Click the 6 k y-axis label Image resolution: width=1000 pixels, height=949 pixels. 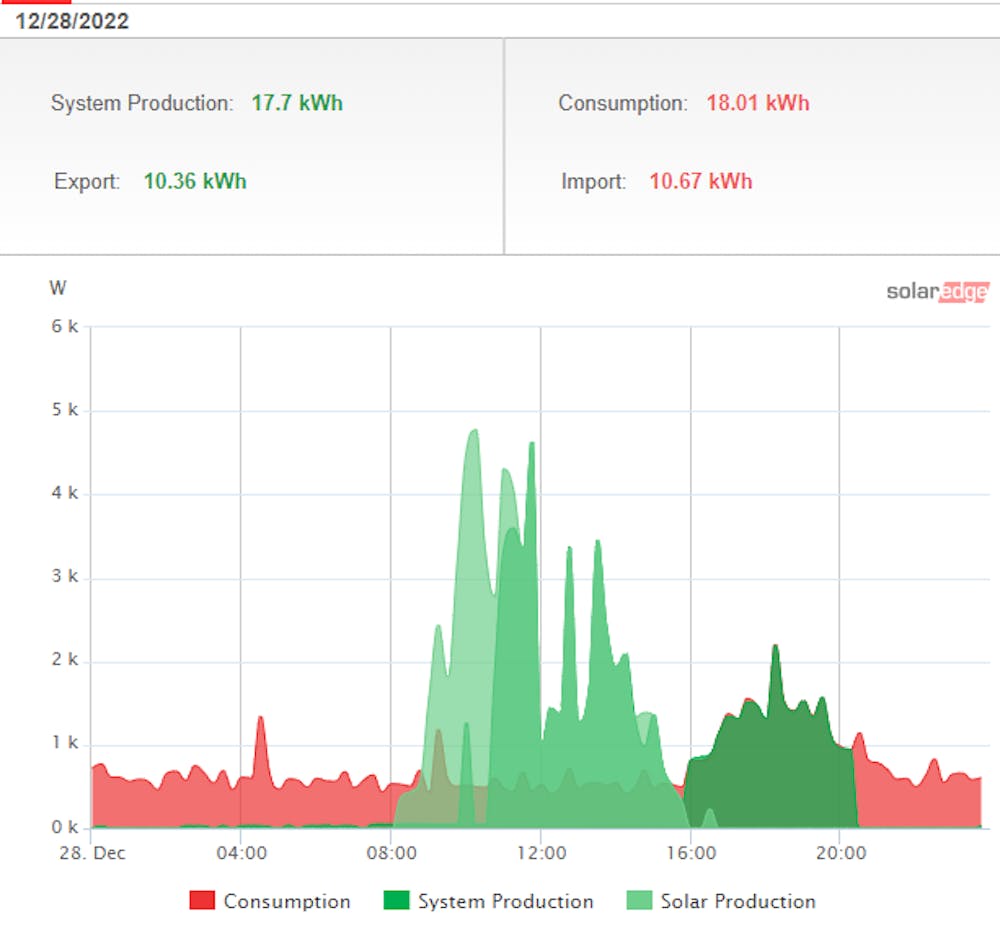click(64, 326)
